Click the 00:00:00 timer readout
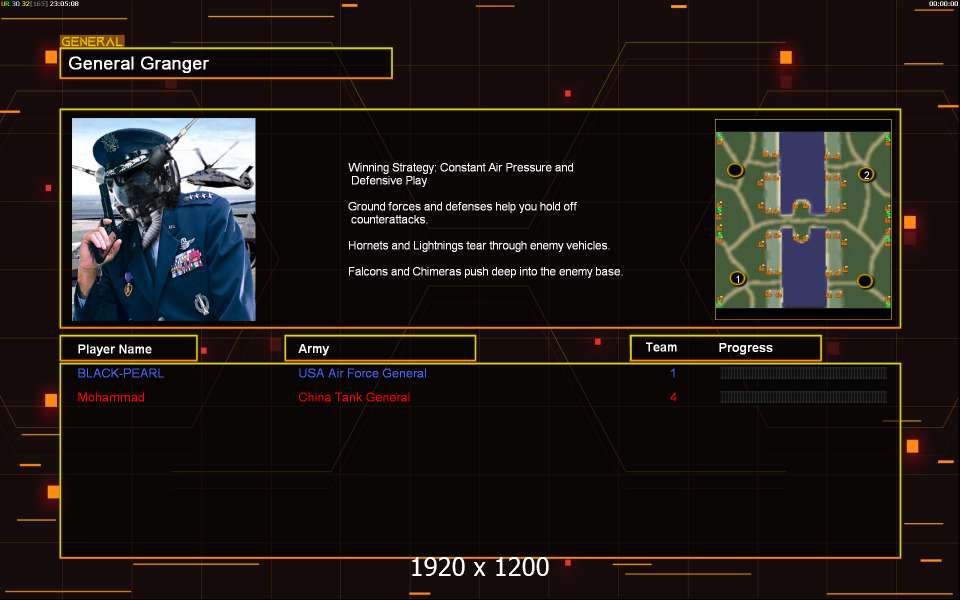Image resolution: width=960 pixels, height=600 pixels. pyautogui.click(x=943, y=4)
